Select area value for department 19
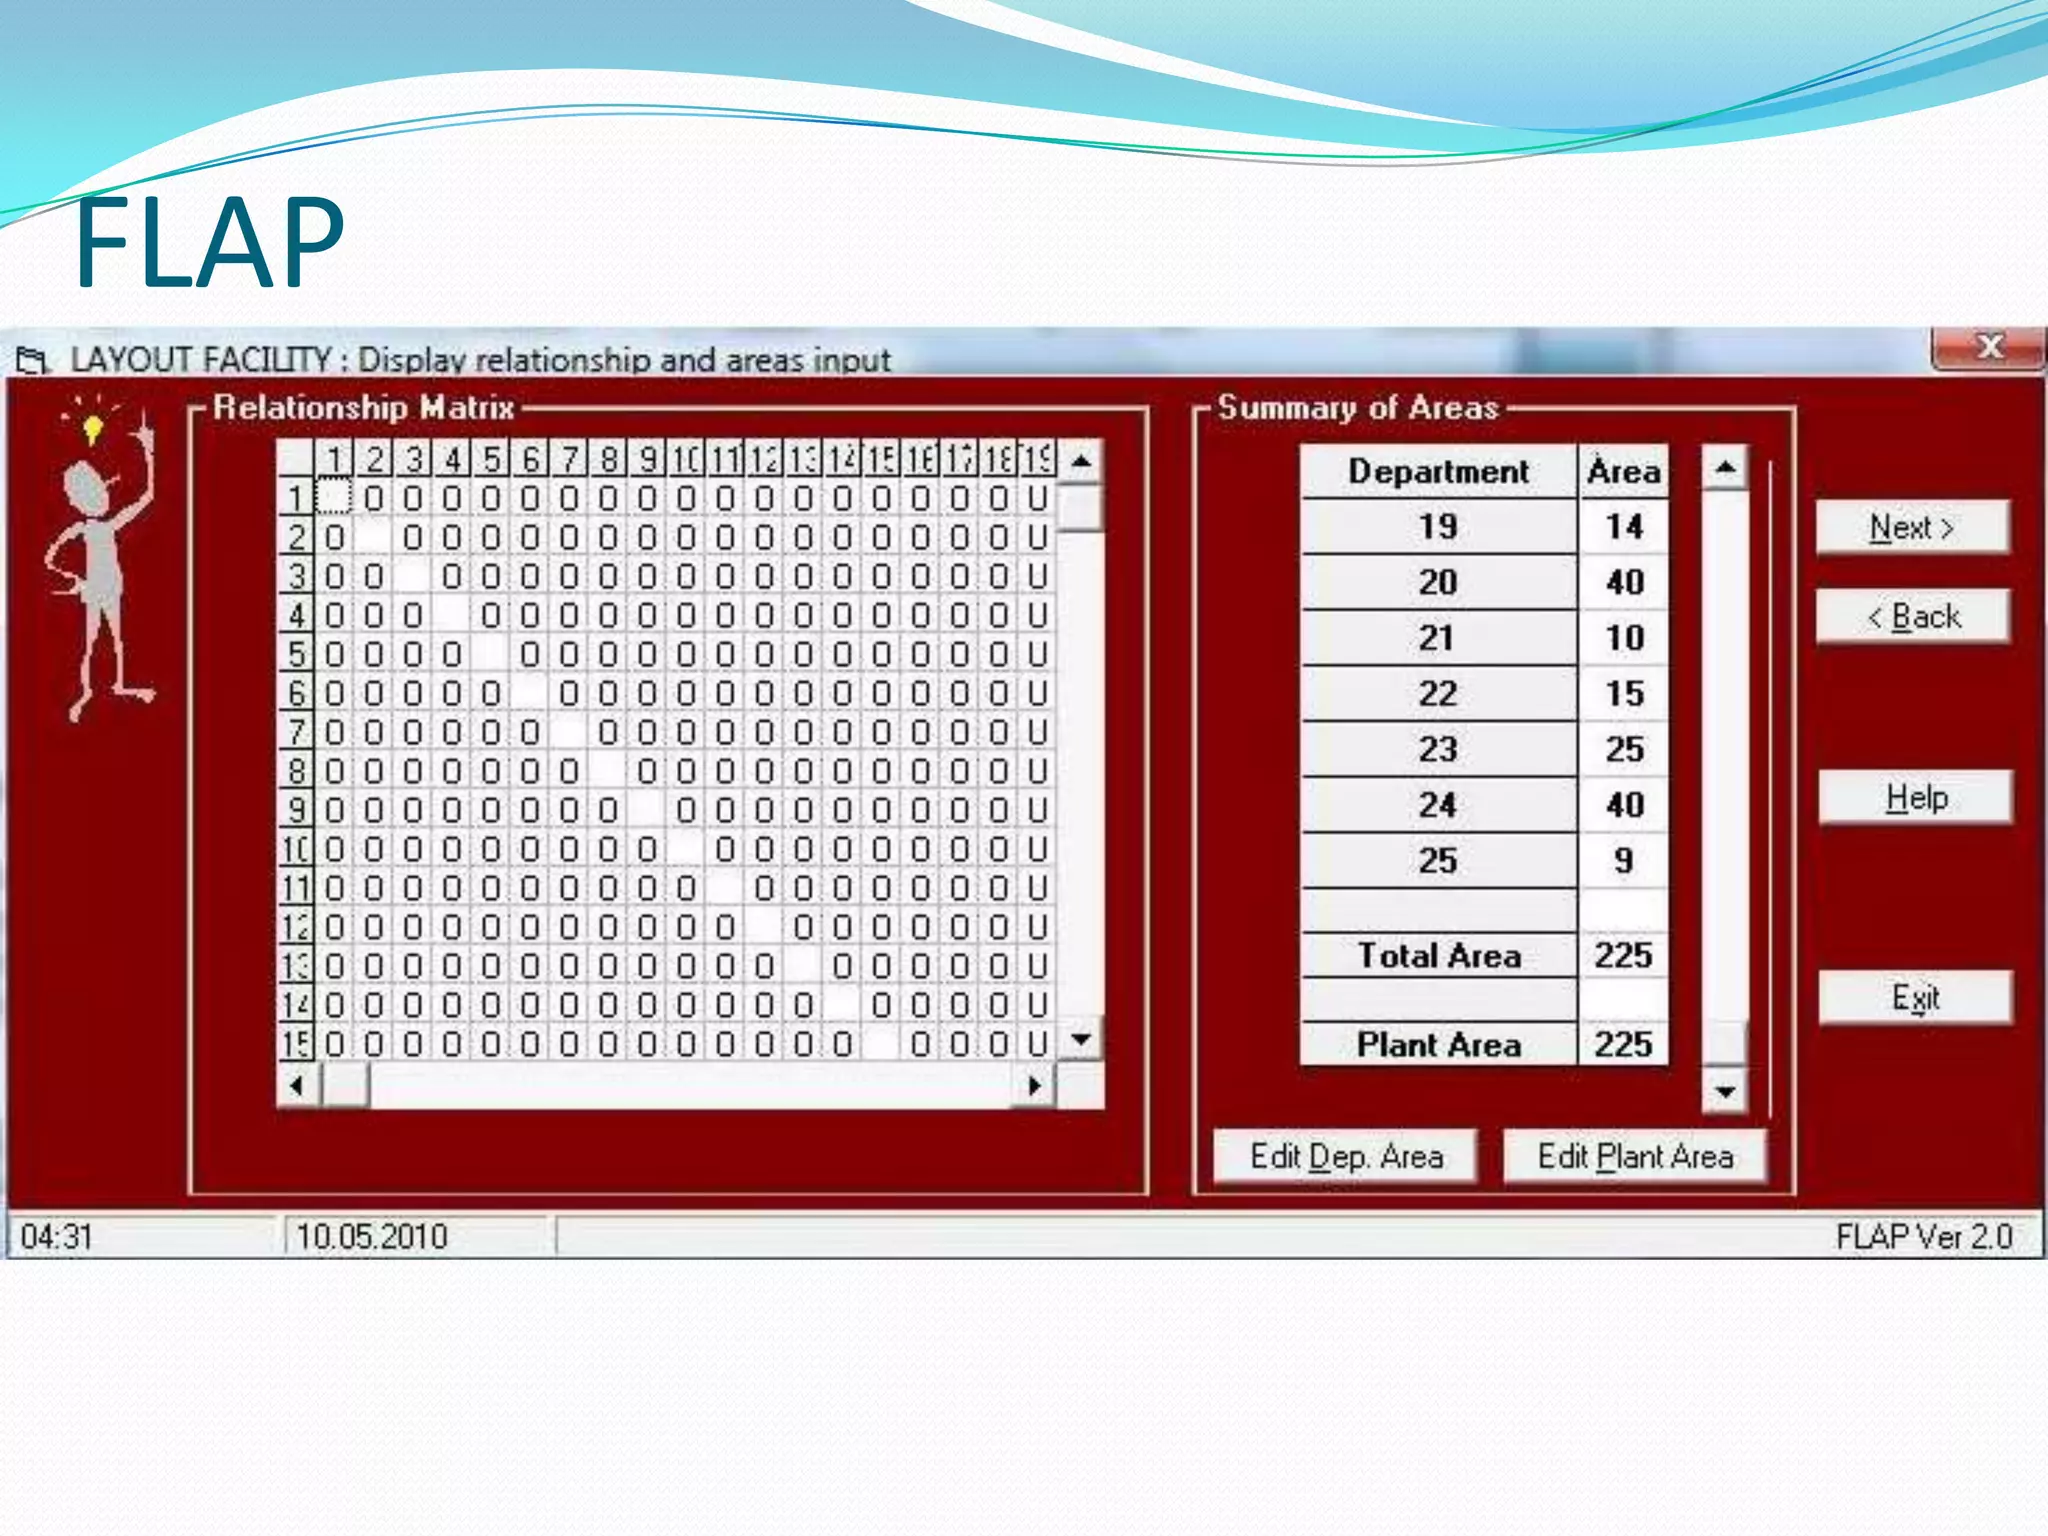Image resolution: width=2048 pixels, height=1536 pixels. pyautogui.click(x=1623, y=527)
